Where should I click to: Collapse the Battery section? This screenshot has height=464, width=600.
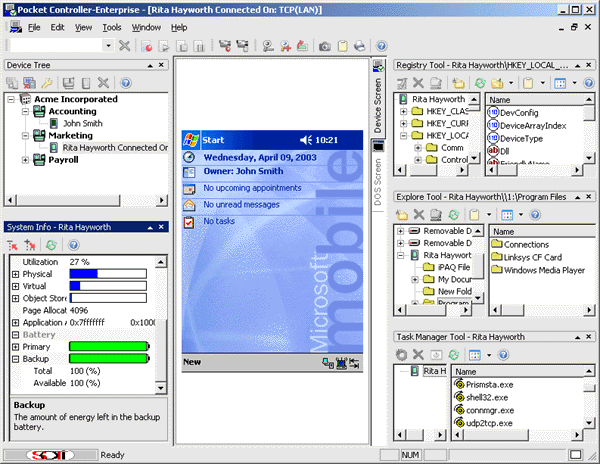[x=15, y=335]
